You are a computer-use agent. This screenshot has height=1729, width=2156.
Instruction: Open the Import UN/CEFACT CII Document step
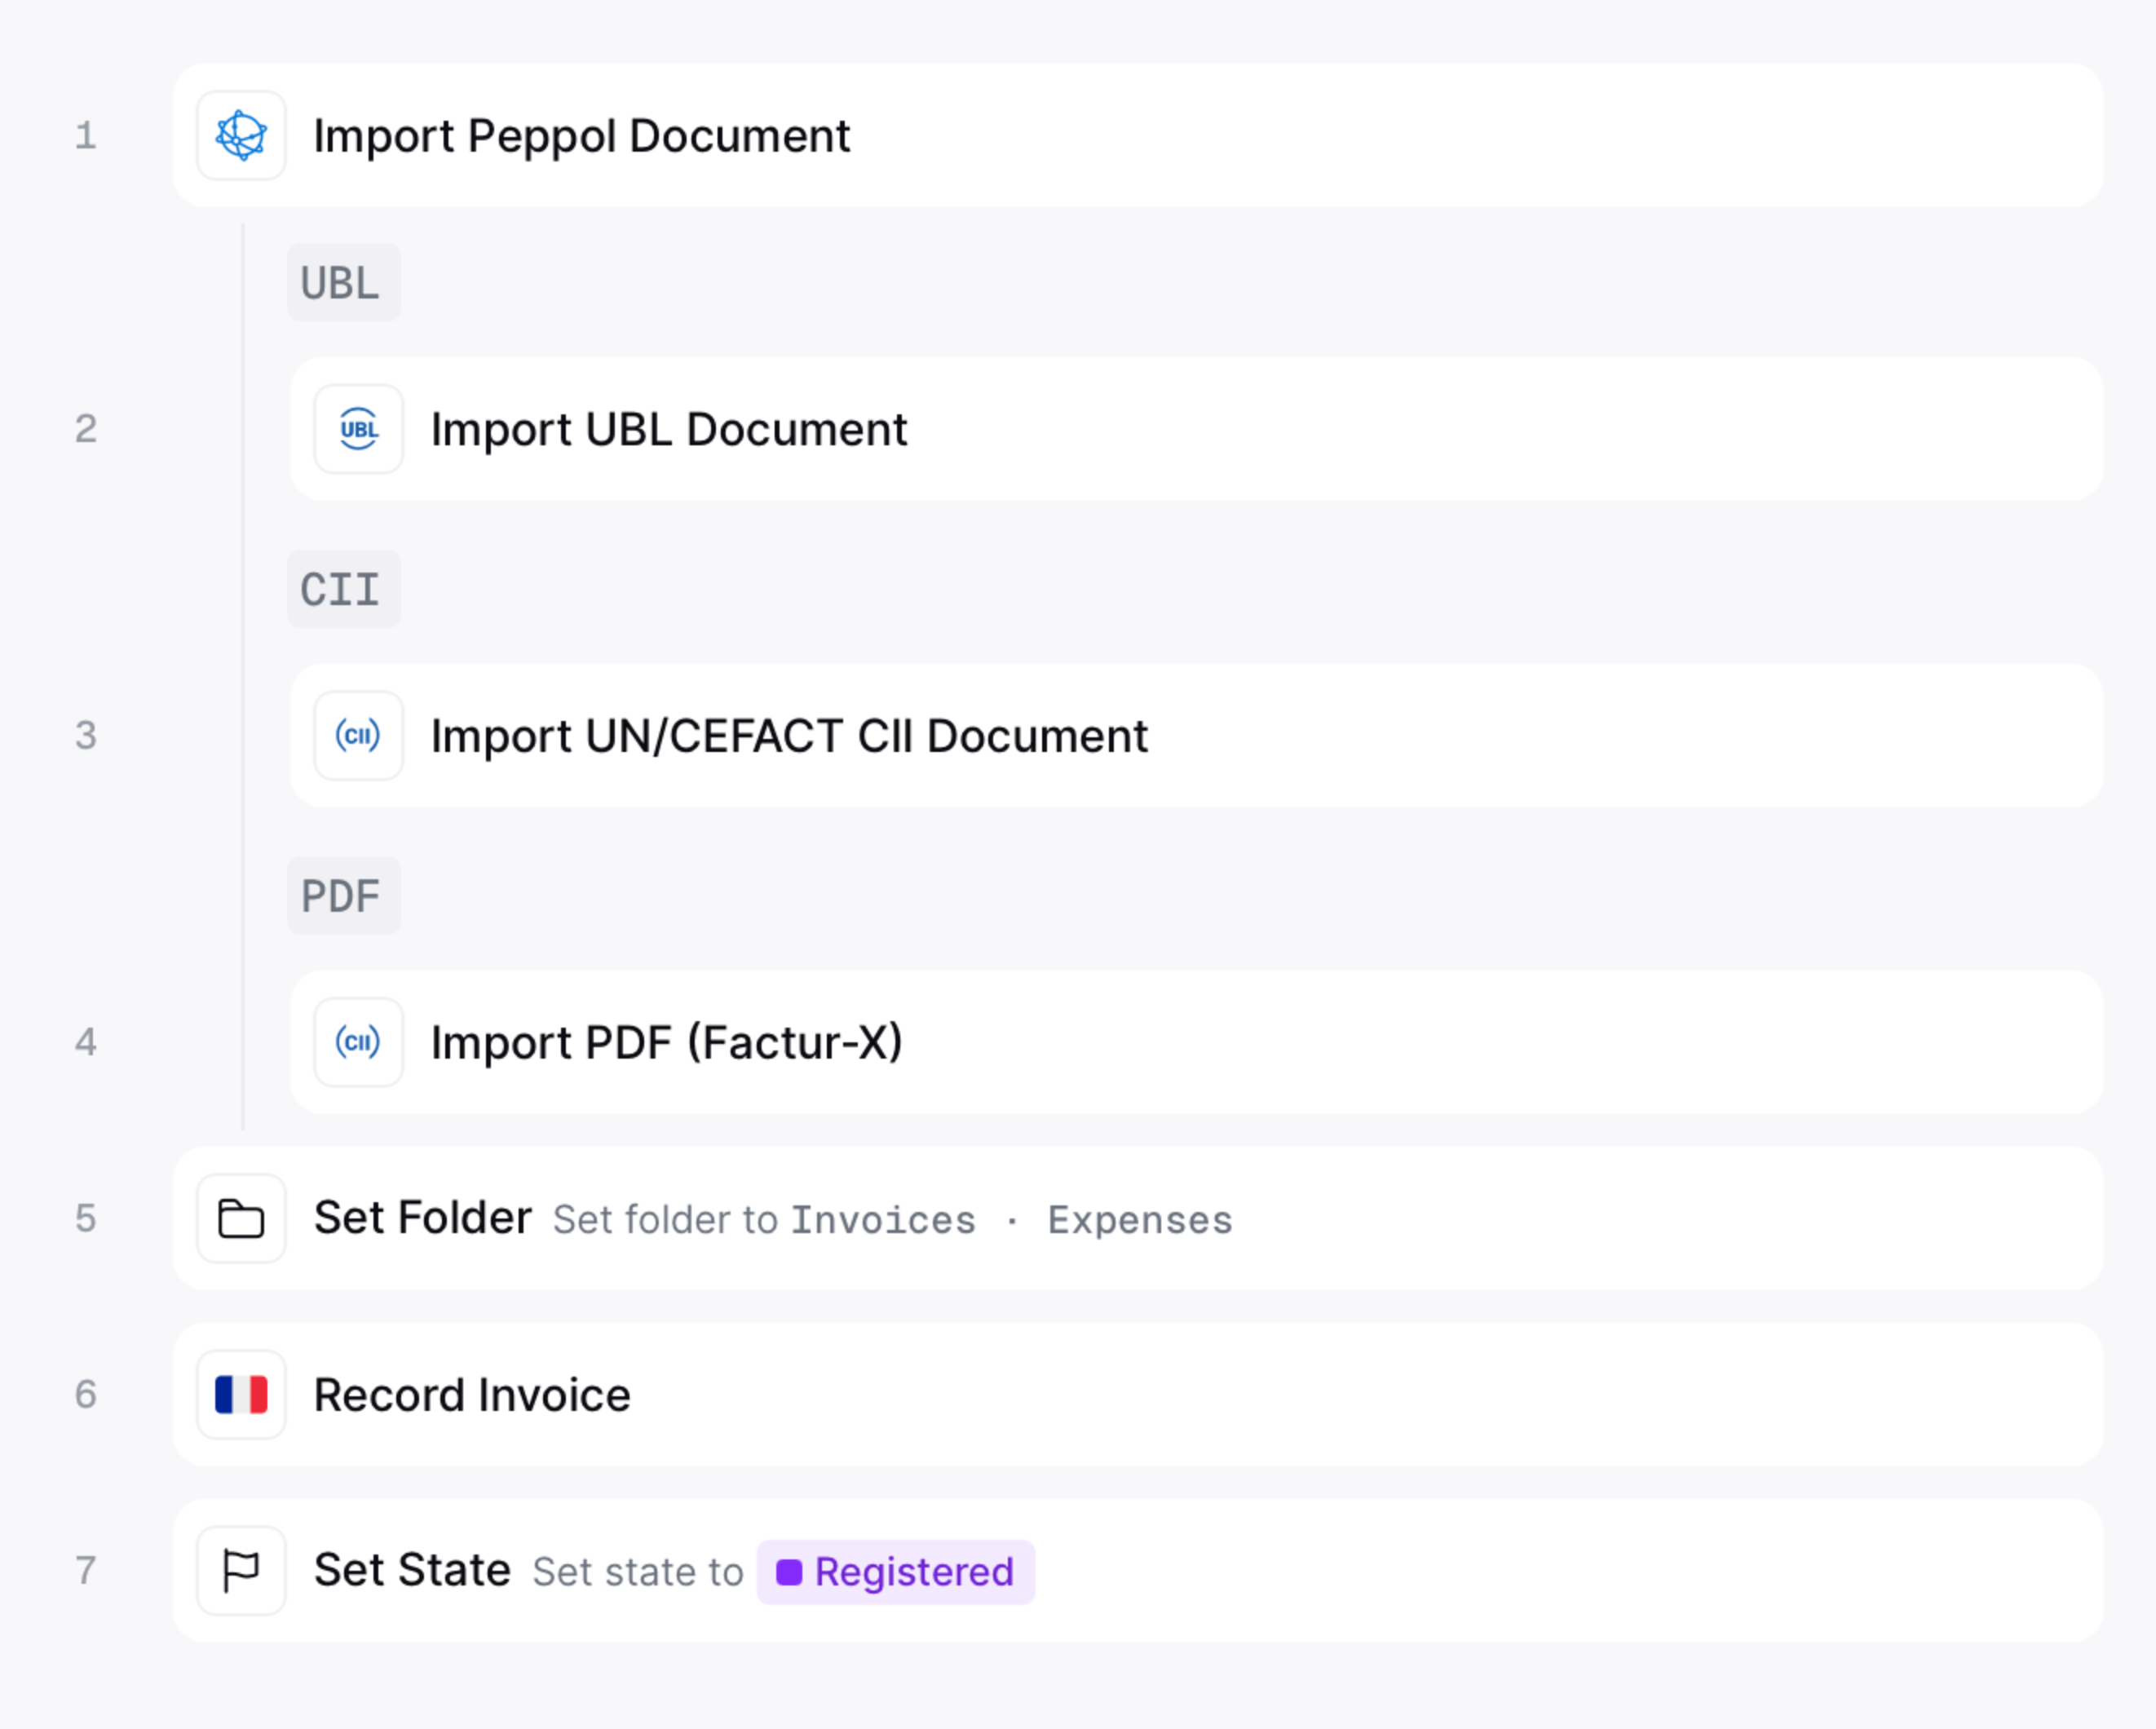(x=1196, y=736)
